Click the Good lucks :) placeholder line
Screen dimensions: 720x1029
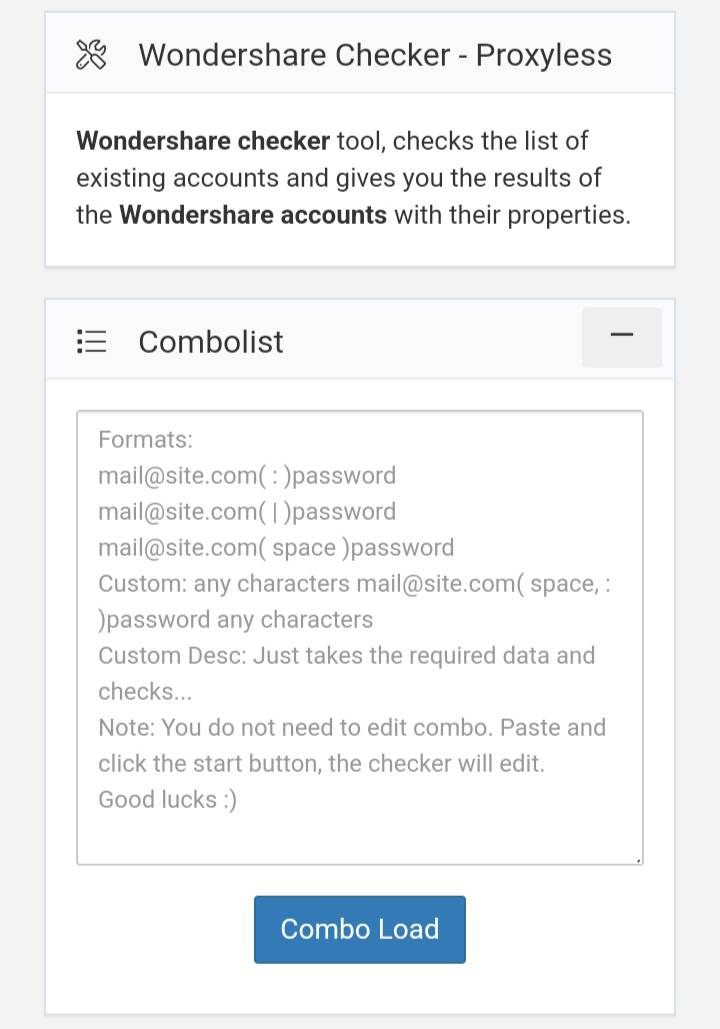pos(168,800)
